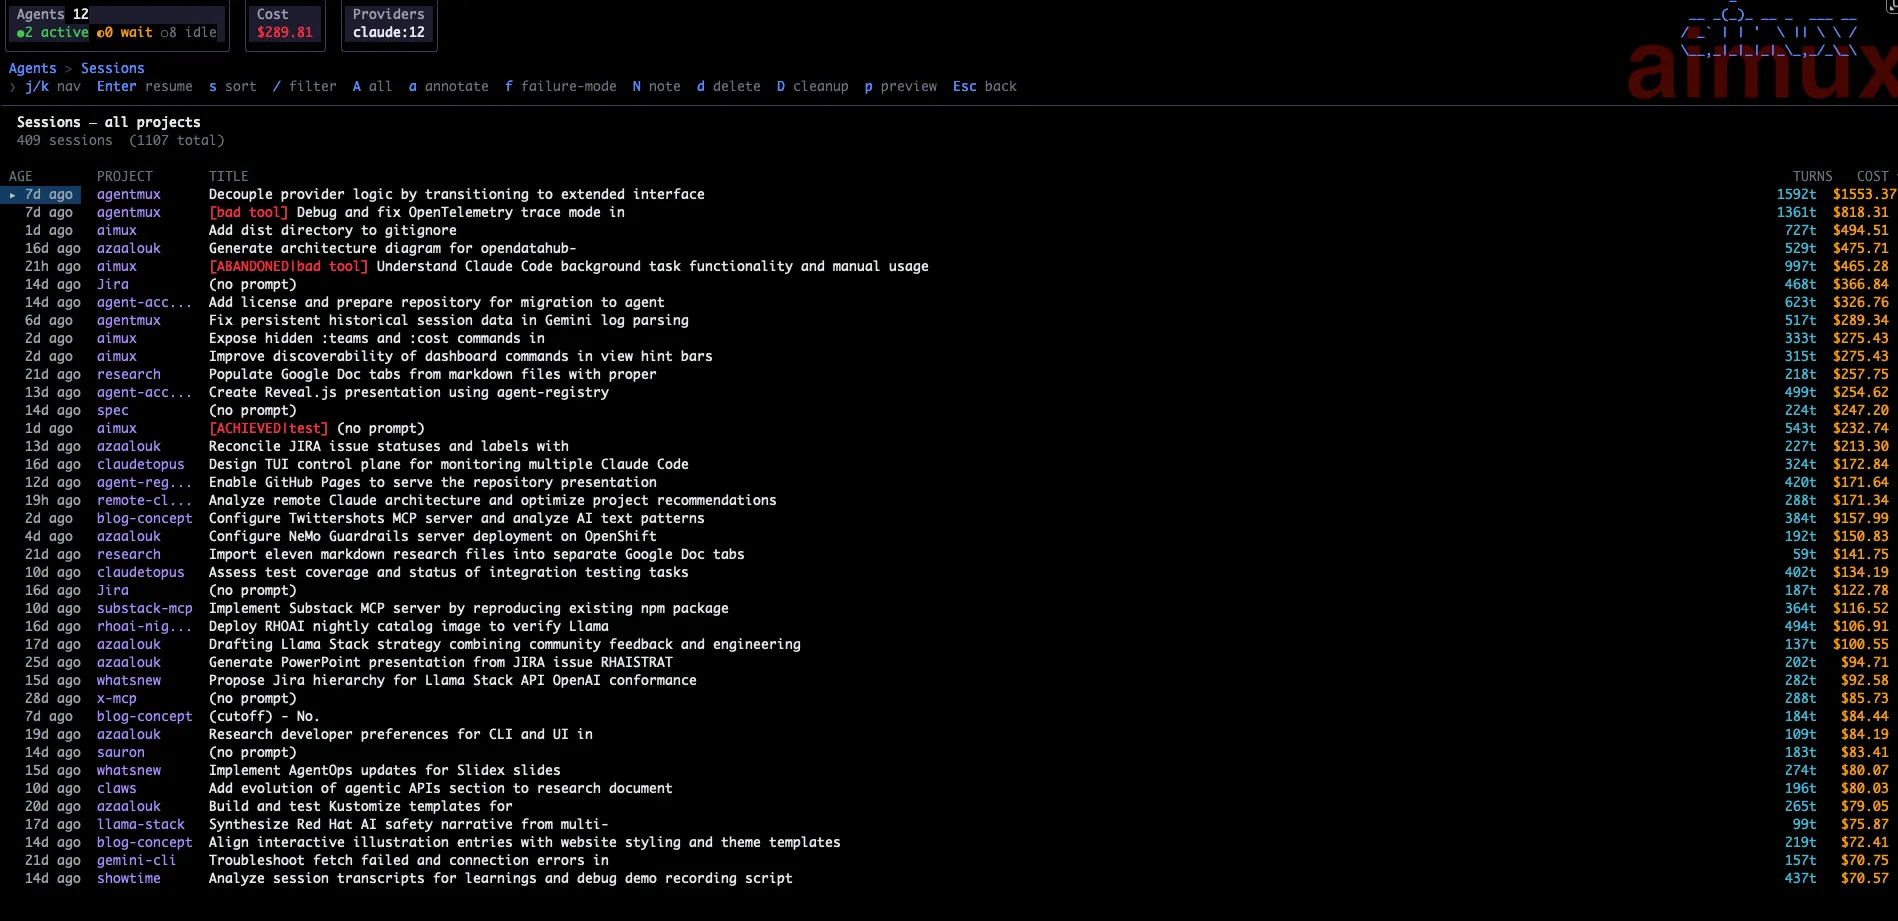
Task: Sort by the COST column header
Action: (x=1872, y=176)
